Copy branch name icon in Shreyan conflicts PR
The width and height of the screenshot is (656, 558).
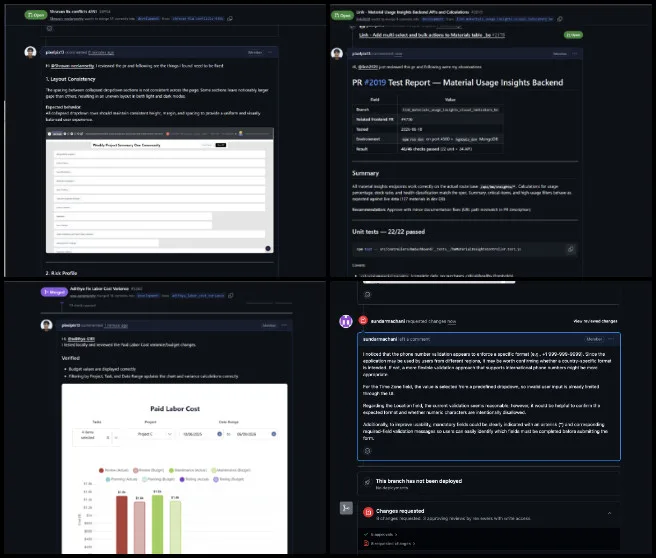pos(230,18)
